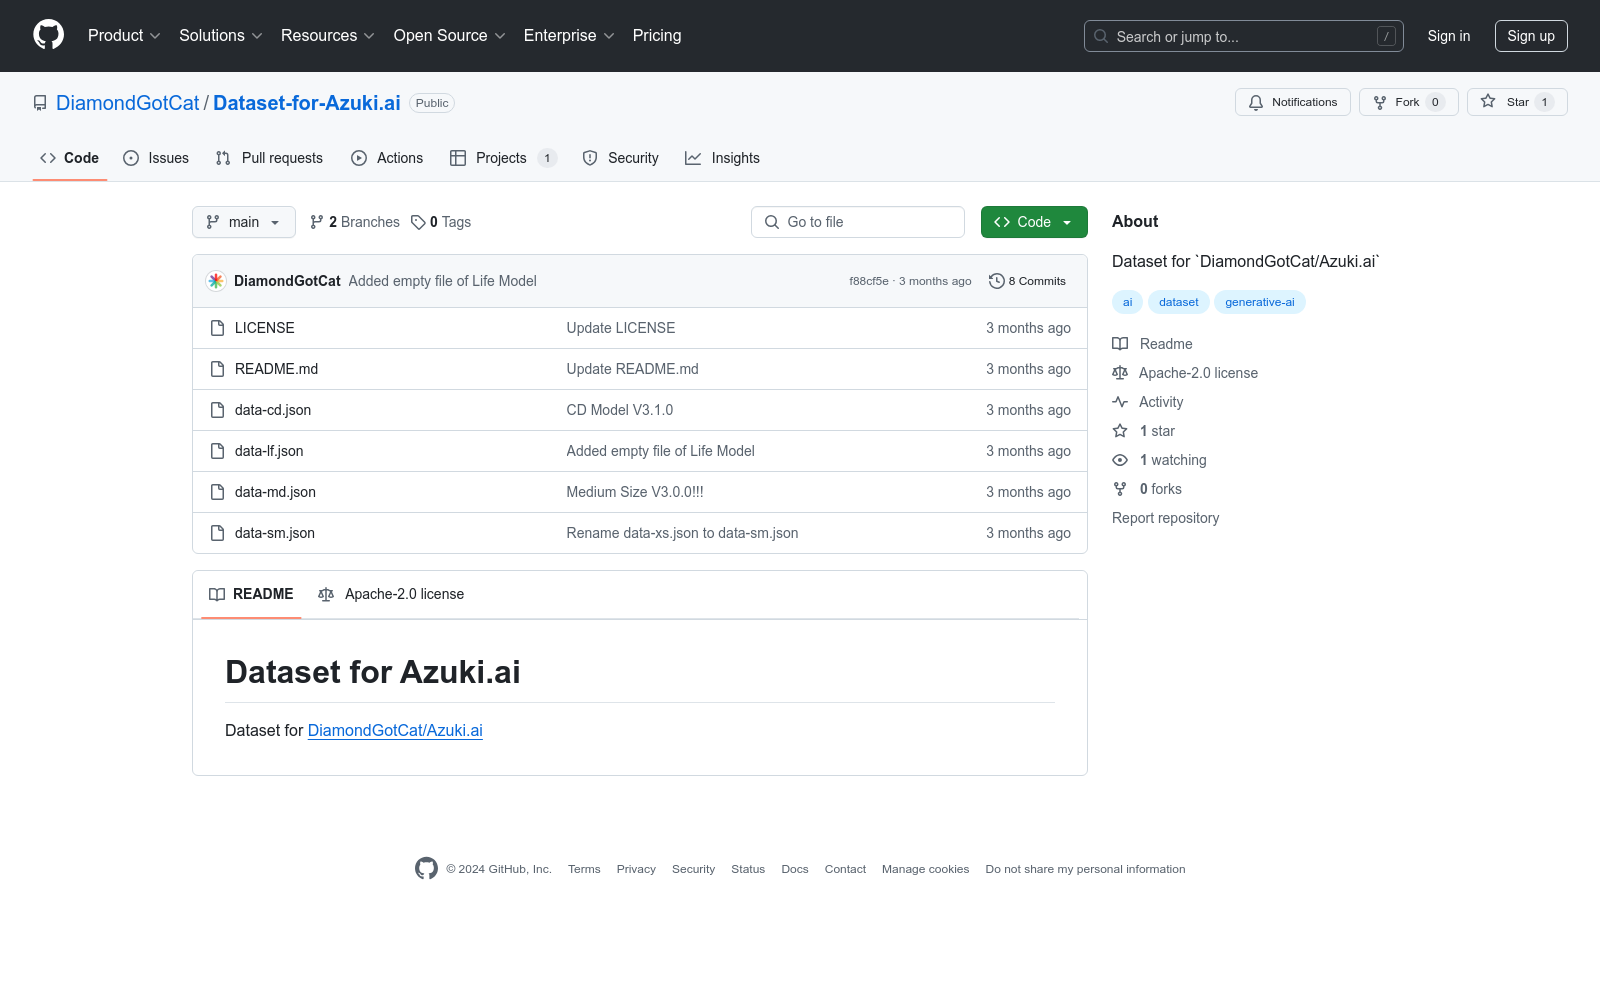Open the Insights tab

click(x=722, y=158)
